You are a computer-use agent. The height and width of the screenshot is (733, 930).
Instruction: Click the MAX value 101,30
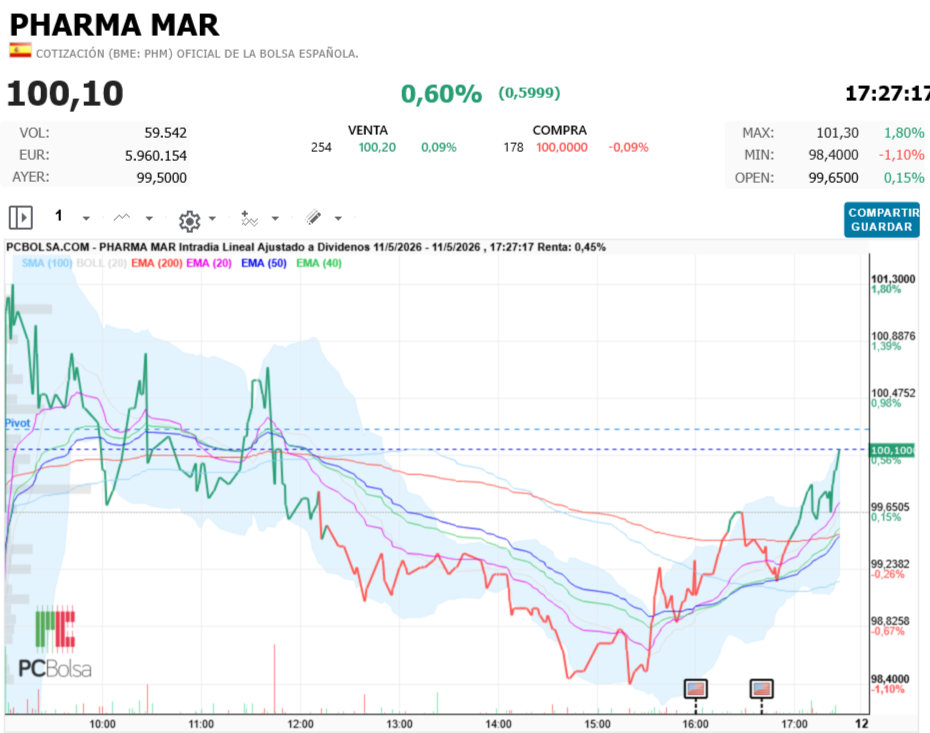(x=837, y=133)
